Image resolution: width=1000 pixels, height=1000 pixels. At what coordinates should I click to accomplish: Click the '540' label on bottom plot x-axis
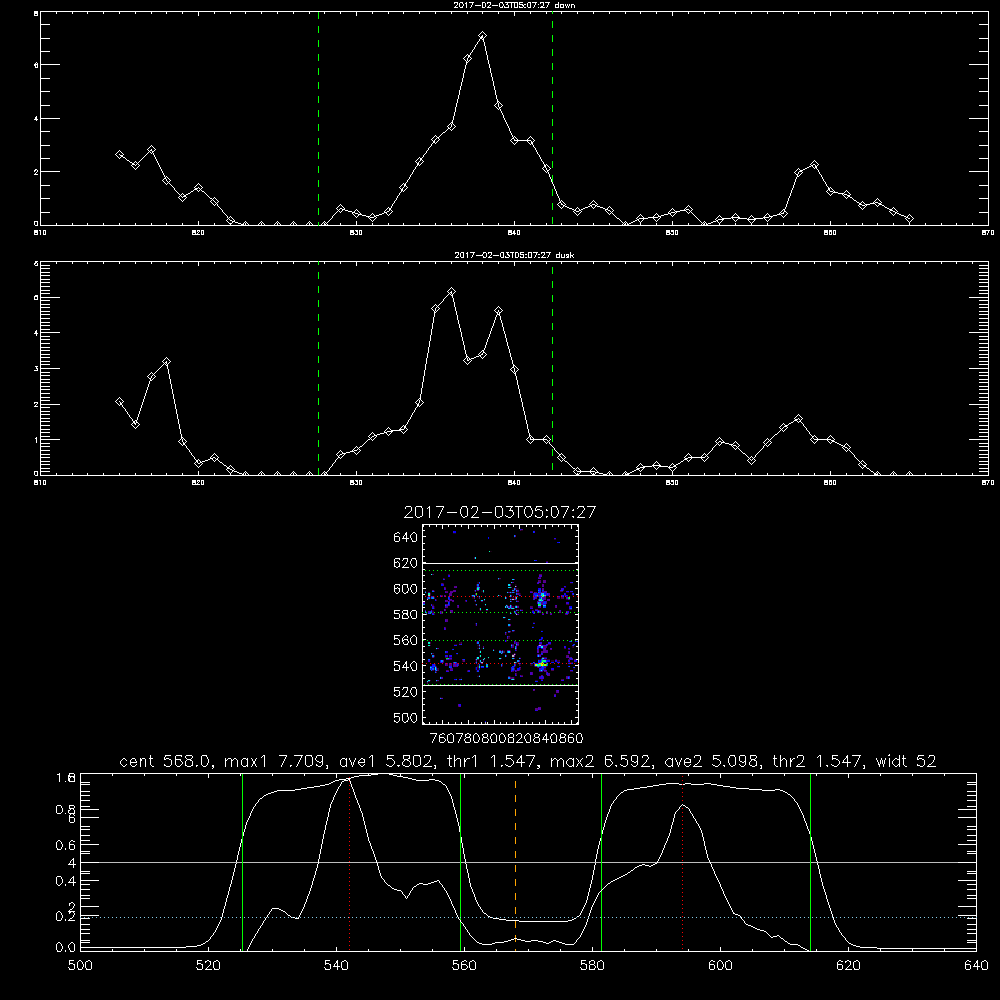click(x=336, y=965)
